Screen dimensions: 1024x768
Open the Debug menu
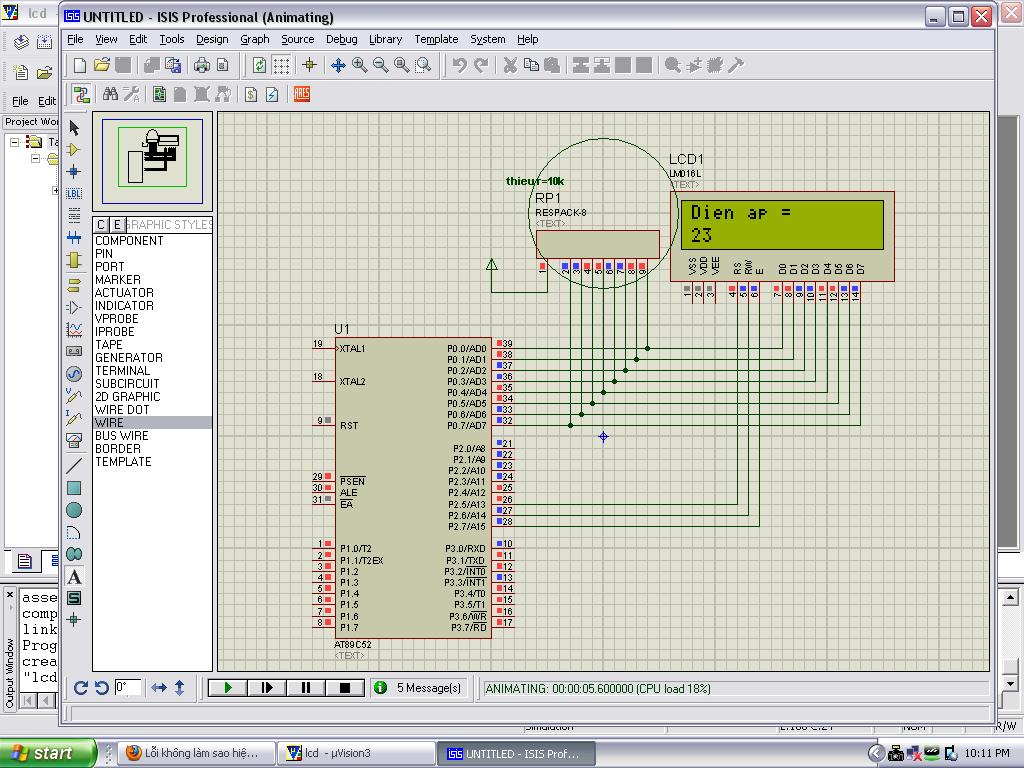coord(341,39)
